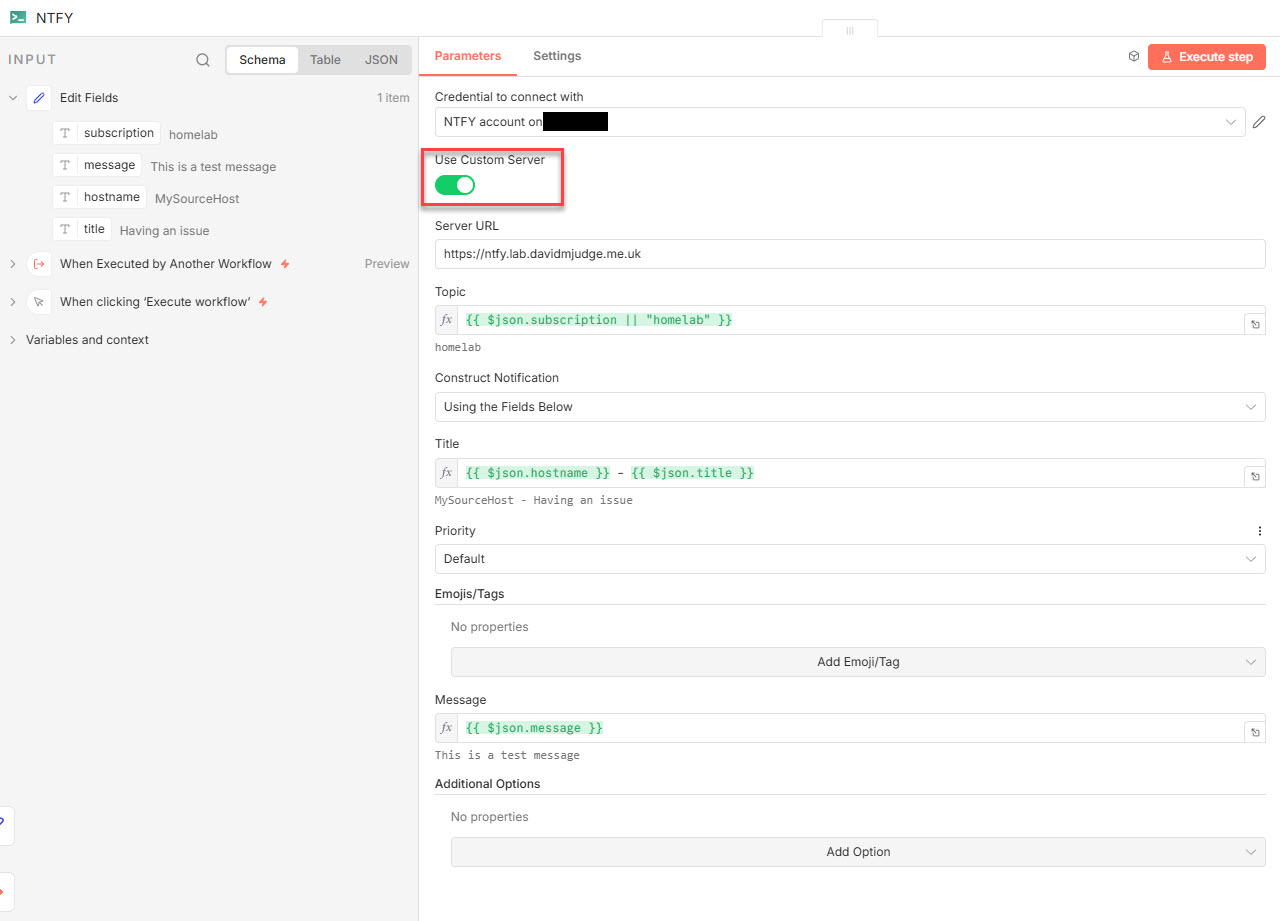This screenshot has height=921, width=1280.
Task: Open search in the INPUT panel
Action: 203,59
